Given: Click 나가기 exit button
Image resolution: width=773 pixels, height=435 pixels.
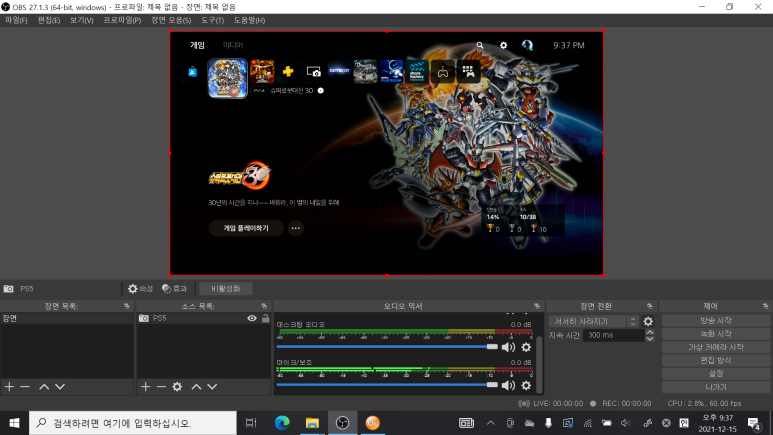Looking at the screenshot, I should [716, 387].
